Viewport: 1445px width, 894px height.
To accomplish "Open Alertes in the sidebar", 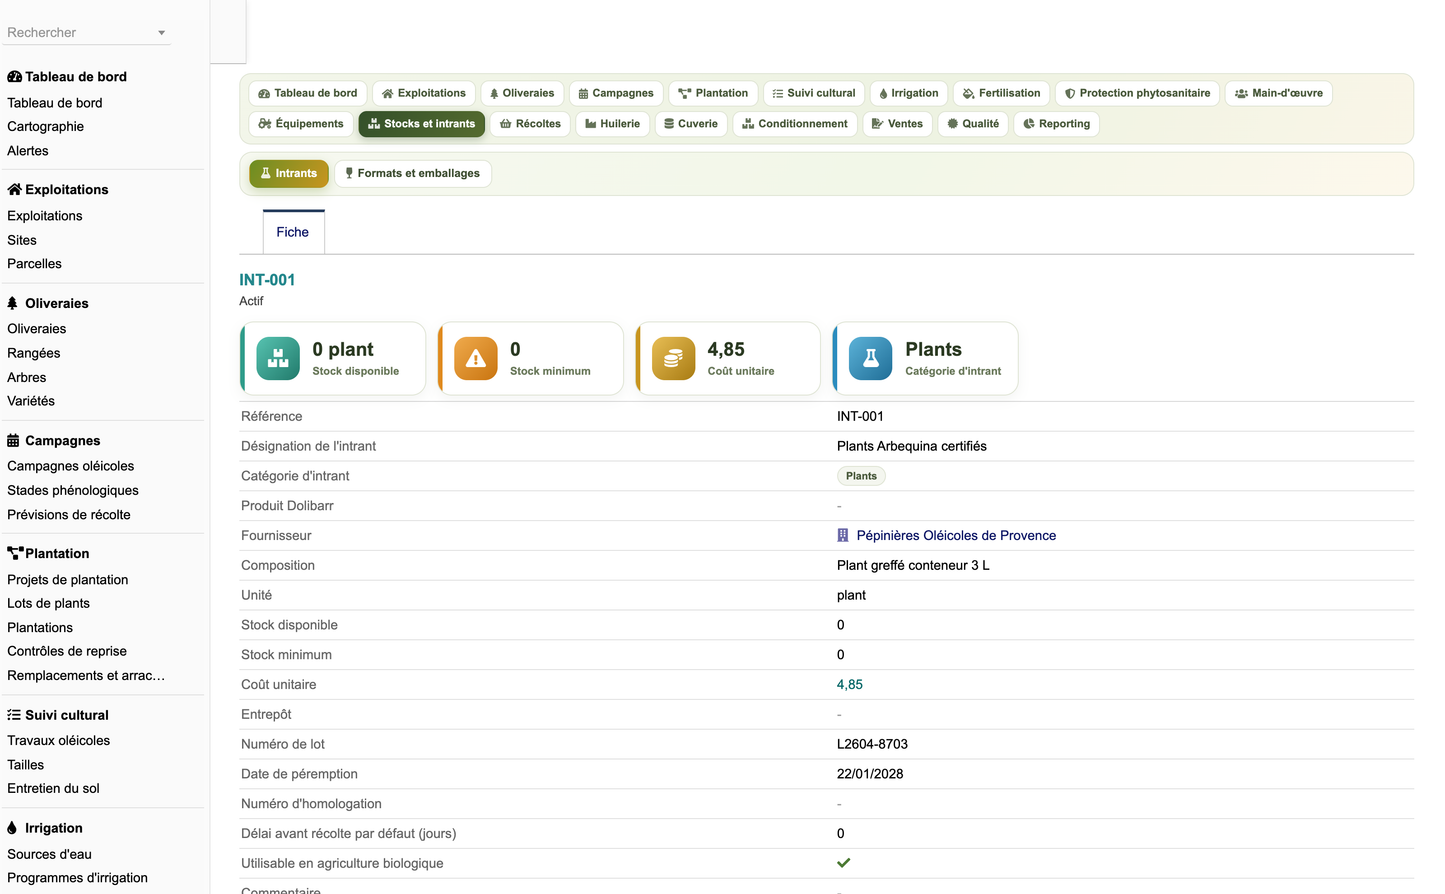I will (x=28, y=151).
